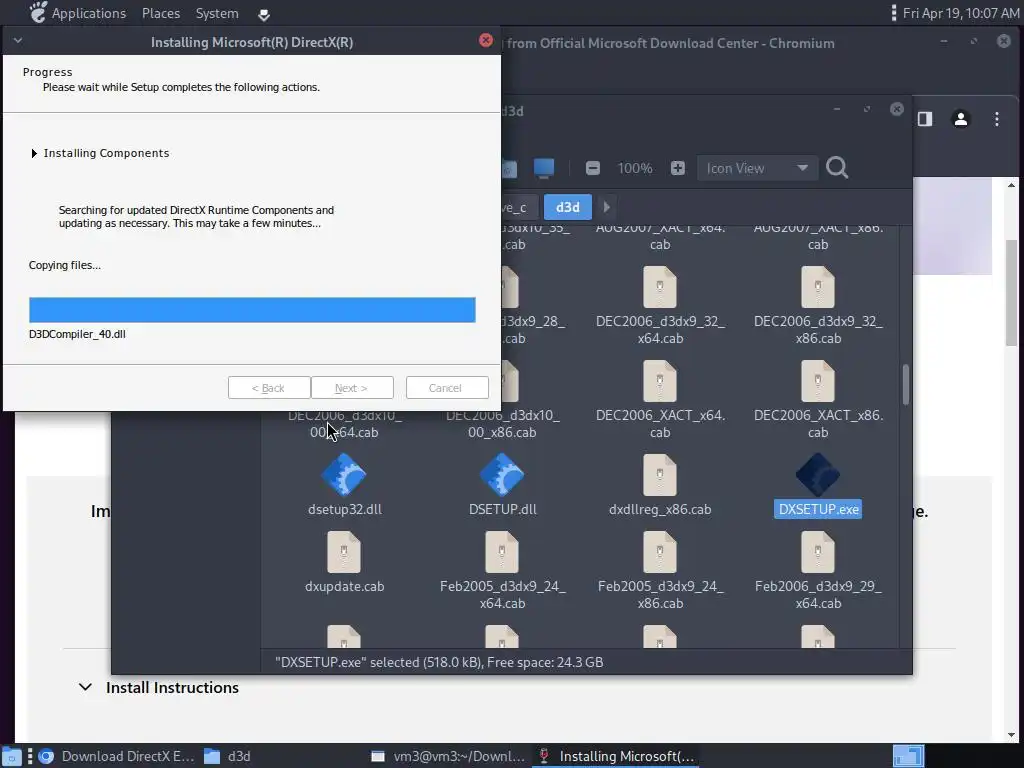Click the system tray menu dots icon
Screen dimensions: 1024x768
[893, 13]
